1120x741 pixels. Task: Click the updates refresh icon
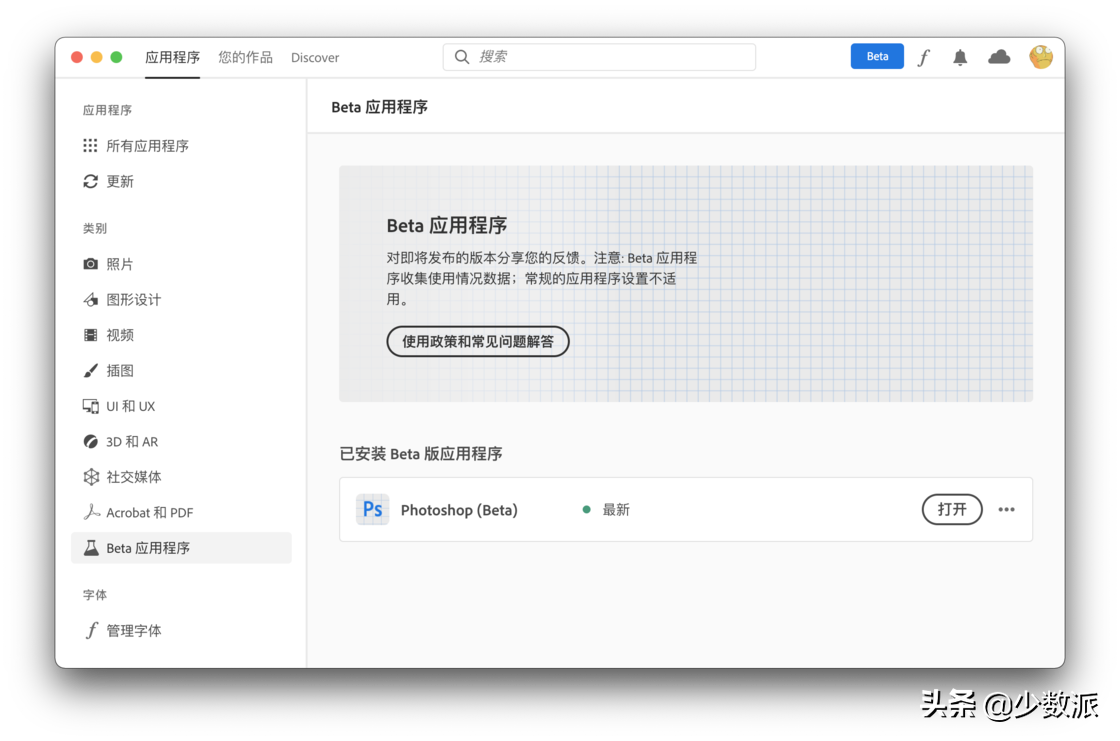(x=90, y=181)
